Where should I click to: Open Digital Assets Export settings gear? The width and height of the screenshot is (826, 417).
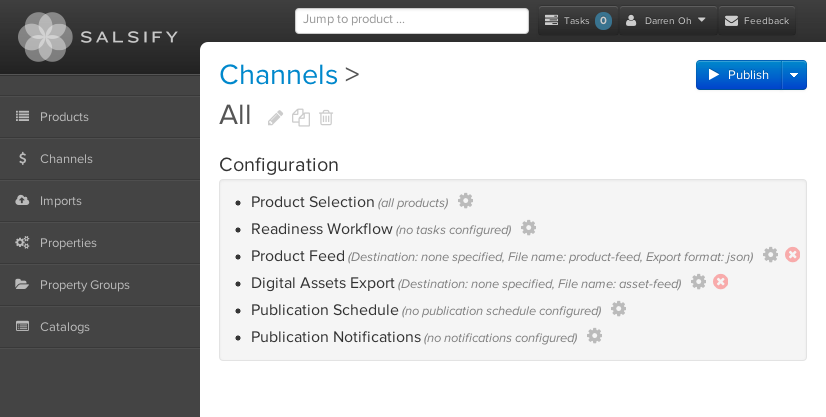699,281
